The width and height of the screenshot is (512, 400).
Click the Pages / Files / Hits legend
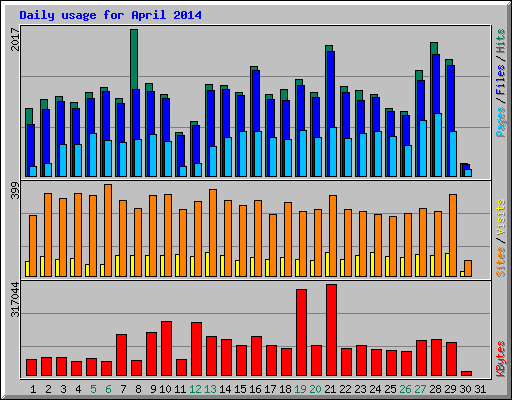click(x=501, y=83)
